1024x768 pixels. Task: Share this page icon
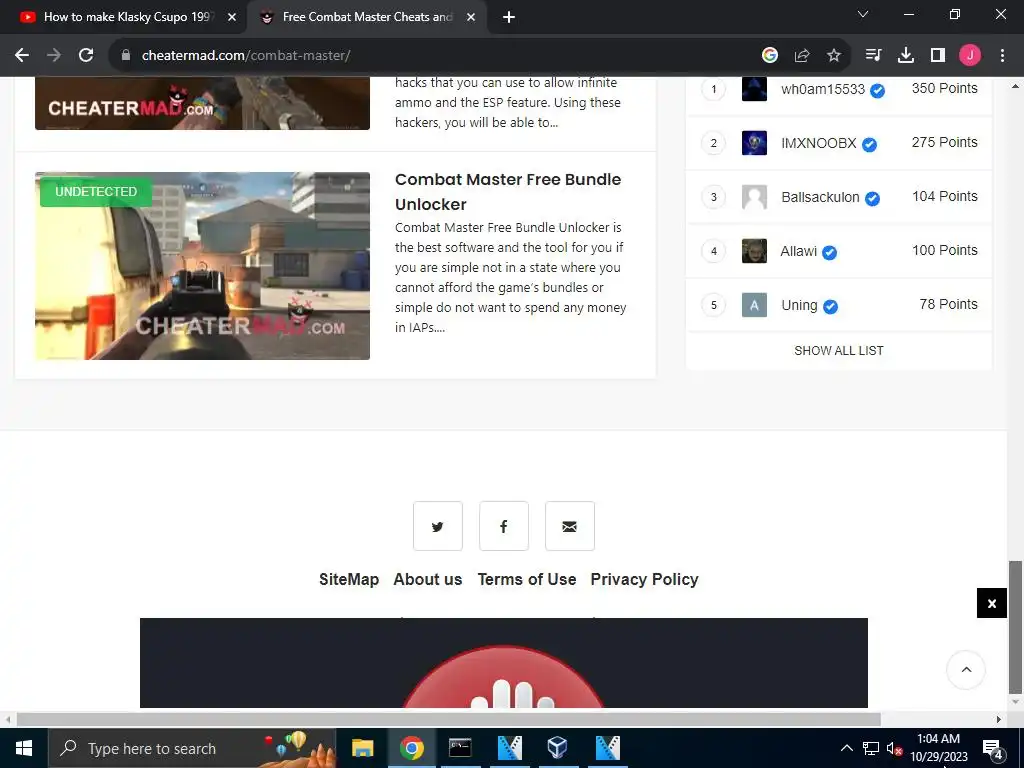802,56
